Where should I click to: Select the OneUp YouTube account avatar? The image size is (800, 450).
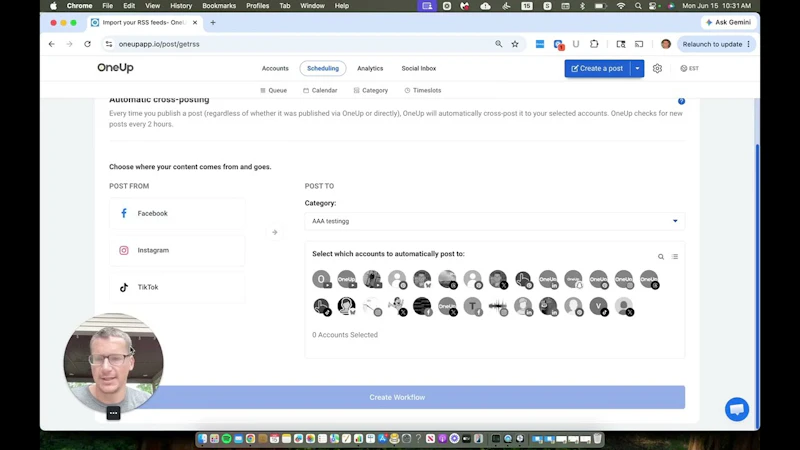[347, 279]
